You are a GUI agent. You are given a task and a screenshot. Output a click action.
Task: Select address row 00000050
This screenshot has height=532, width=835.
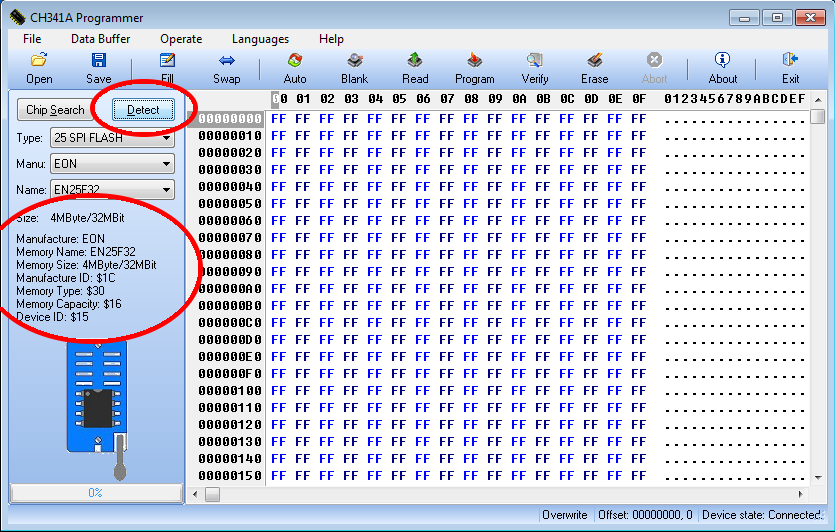click(230, 204)
